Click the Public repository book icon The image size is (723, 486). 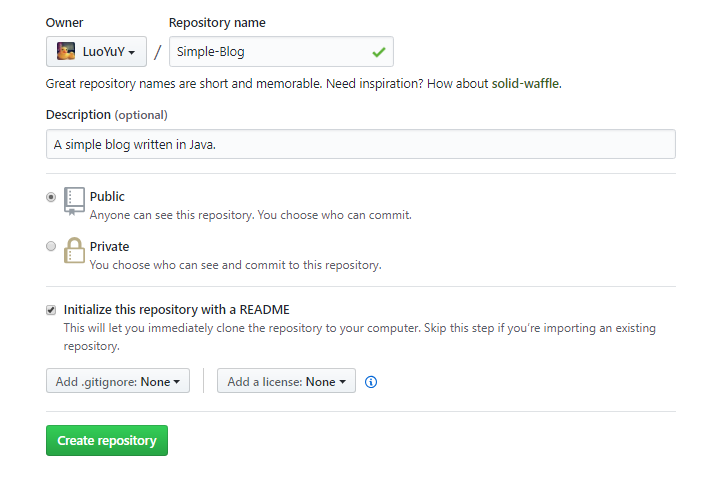pyautogui.click(x=74, y=201)
